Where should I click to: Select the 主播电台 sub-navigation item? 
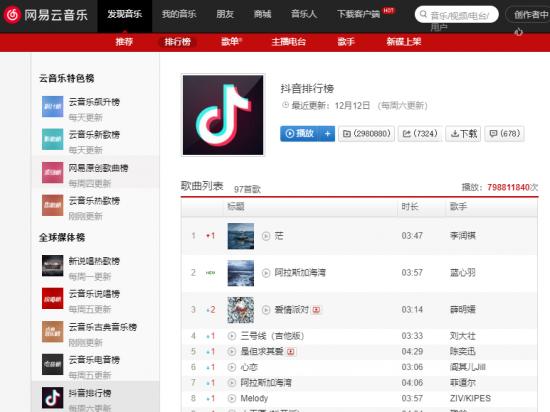(x=289, y=42)
